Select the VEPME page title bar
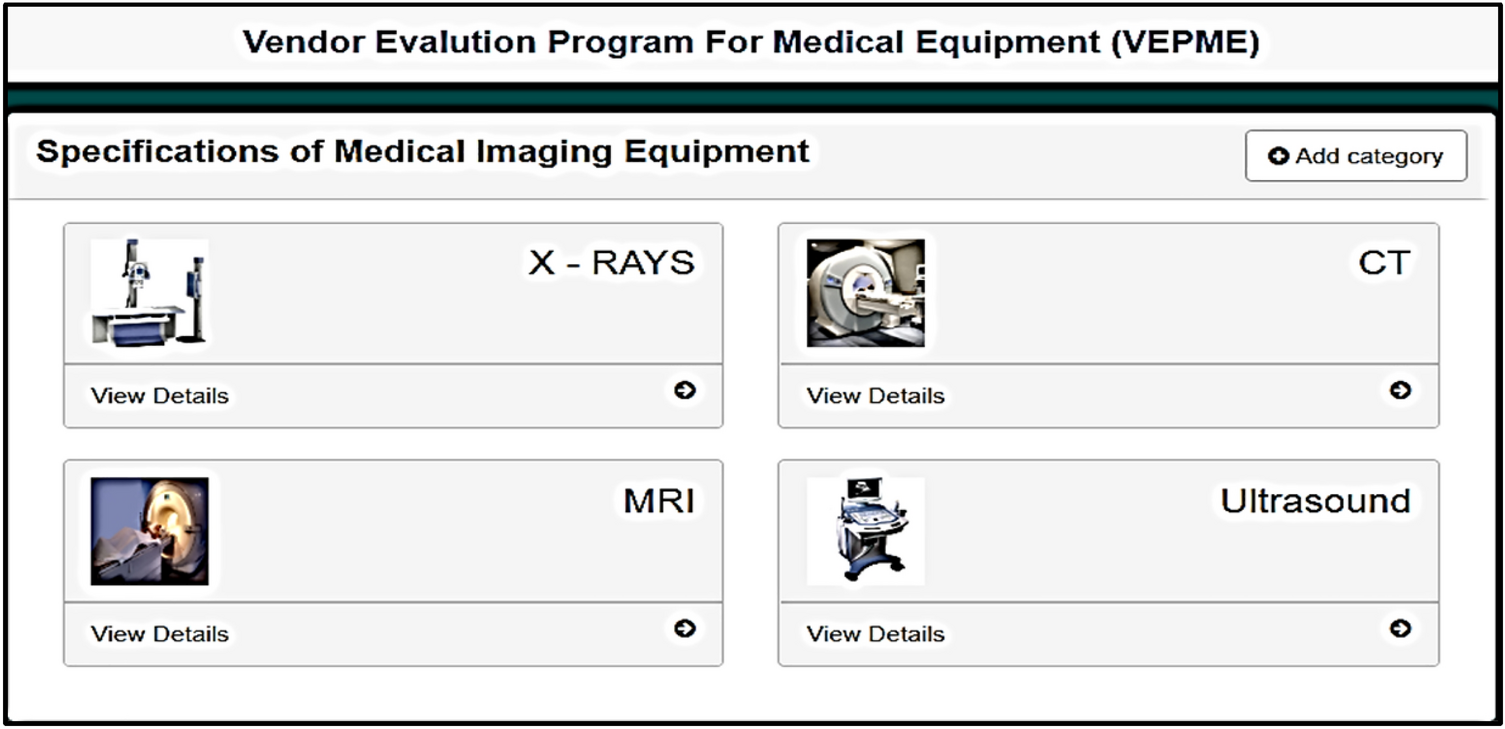 click(752, 42)
